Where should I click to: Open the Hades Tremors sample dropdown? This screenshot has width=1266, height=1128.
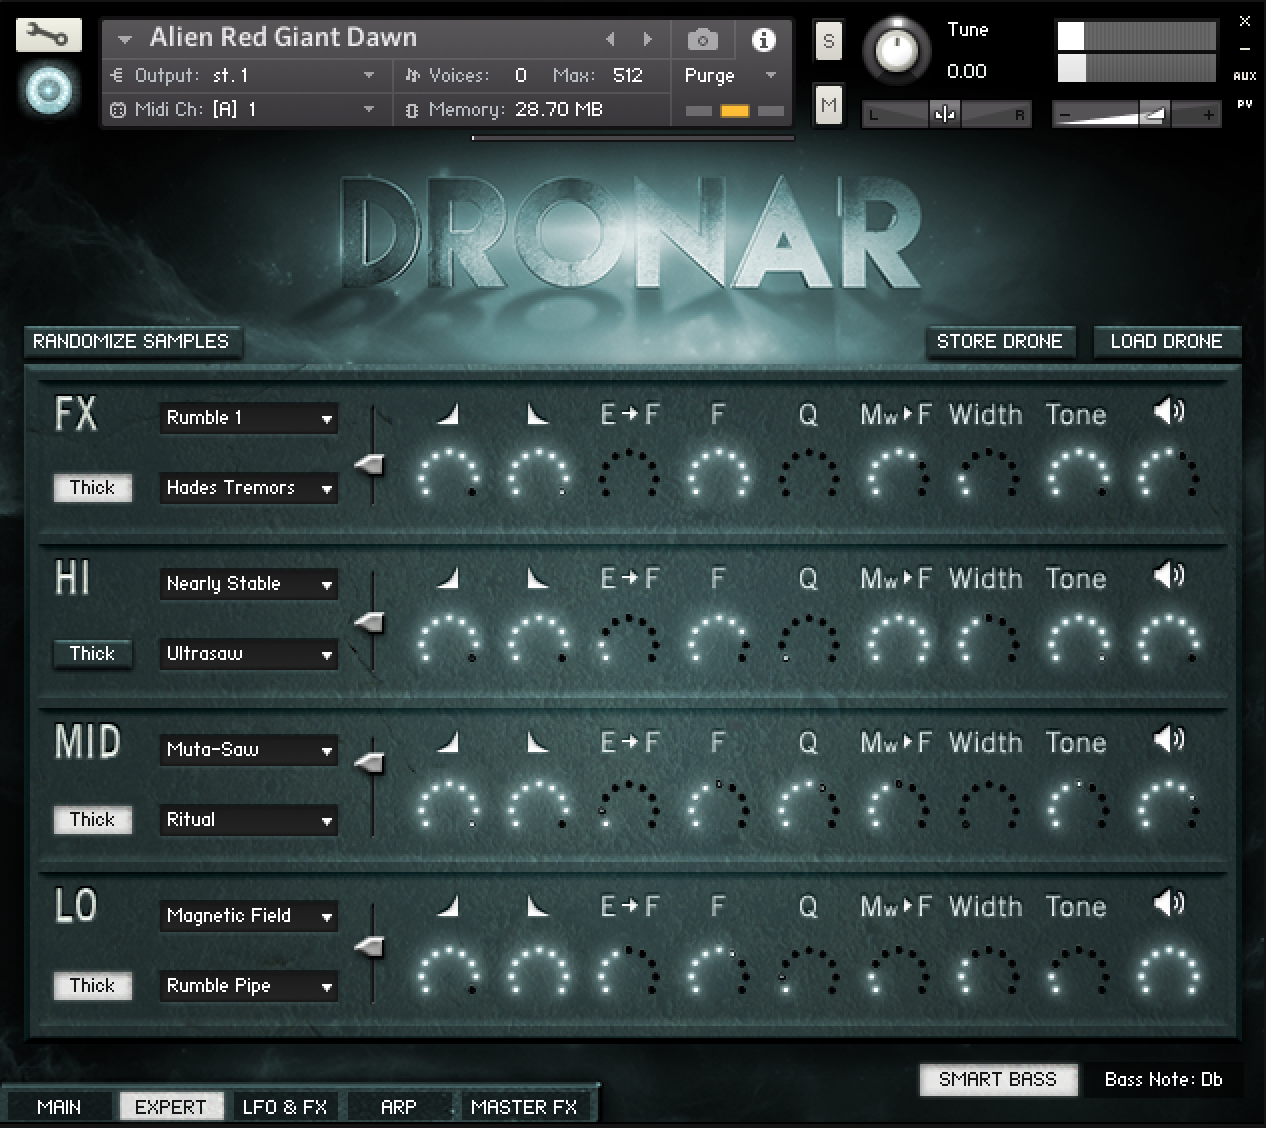click(248, 488)
